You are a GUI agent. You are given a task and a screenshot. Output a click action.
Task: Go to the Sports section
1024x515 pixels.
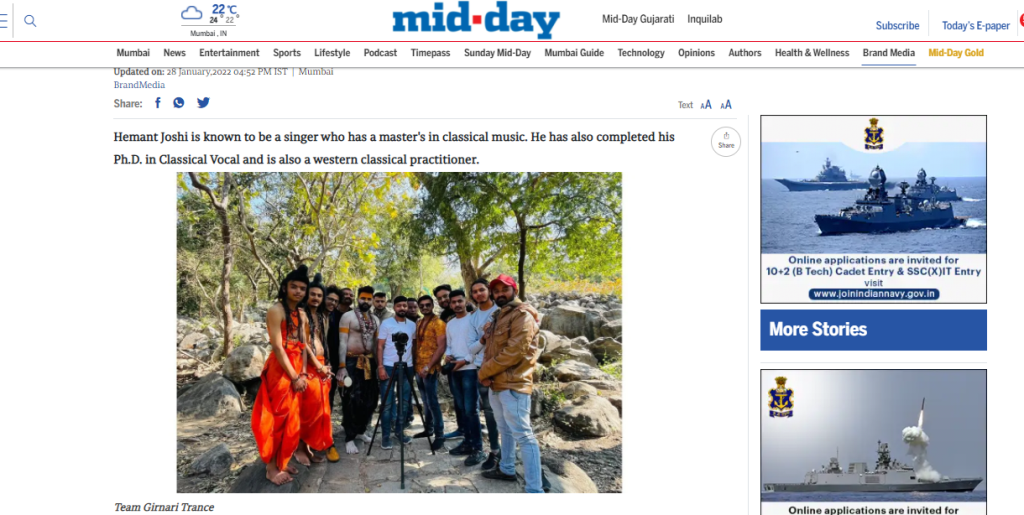click(x=287, y=53)
